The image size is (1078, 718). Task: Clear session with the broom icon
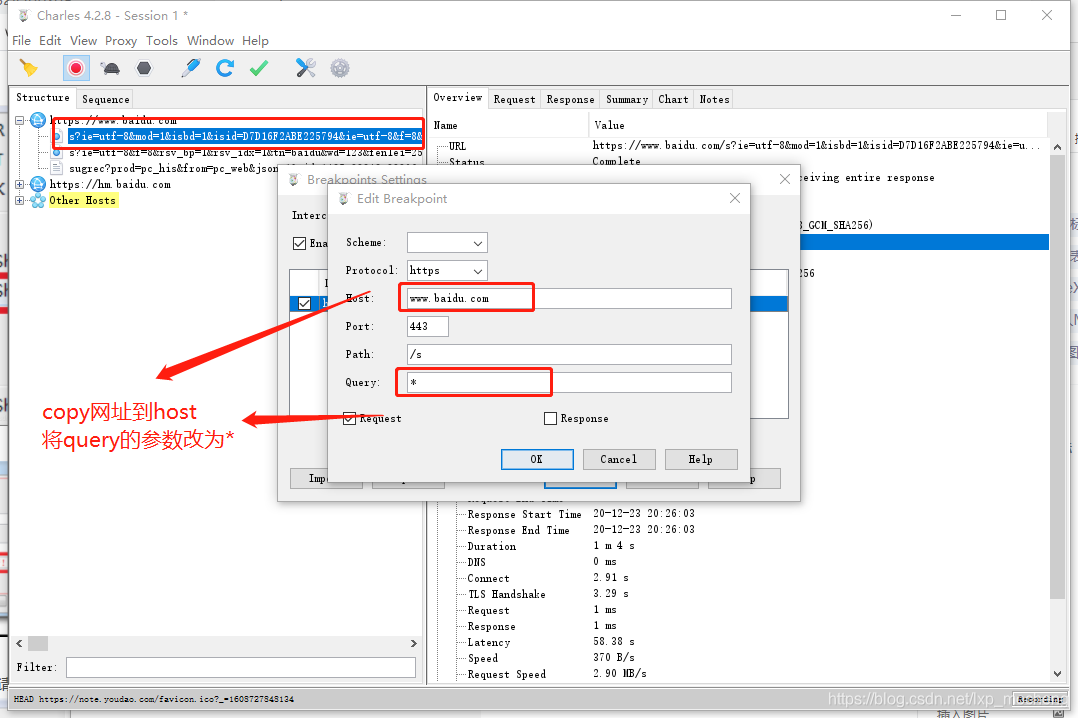click(29, 68)
